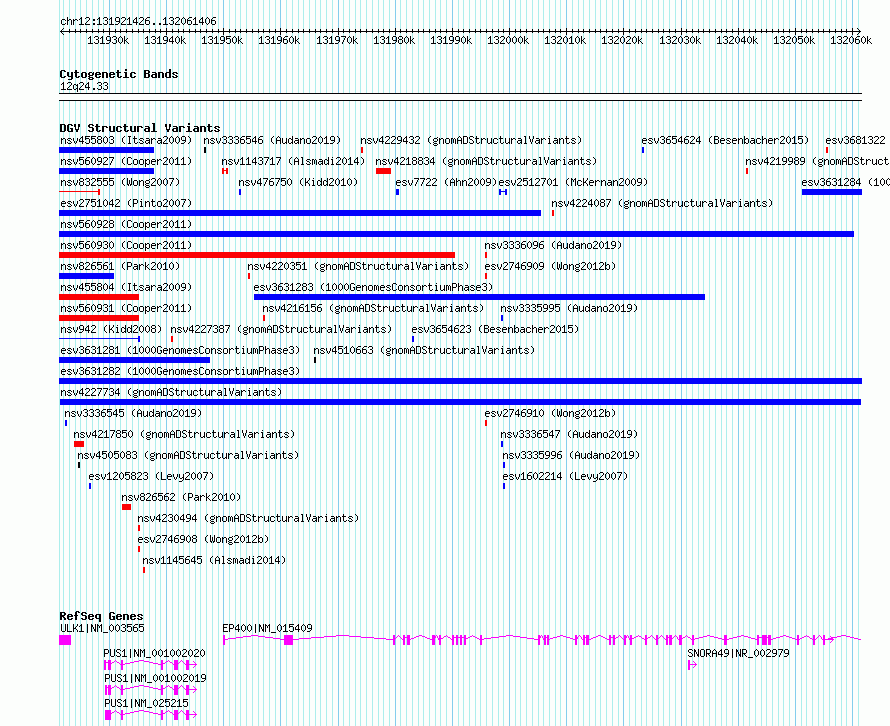Open nsv4224087 gnomAD variant label
This screenshot has width=890, height=726.
[x=662, y=203]
